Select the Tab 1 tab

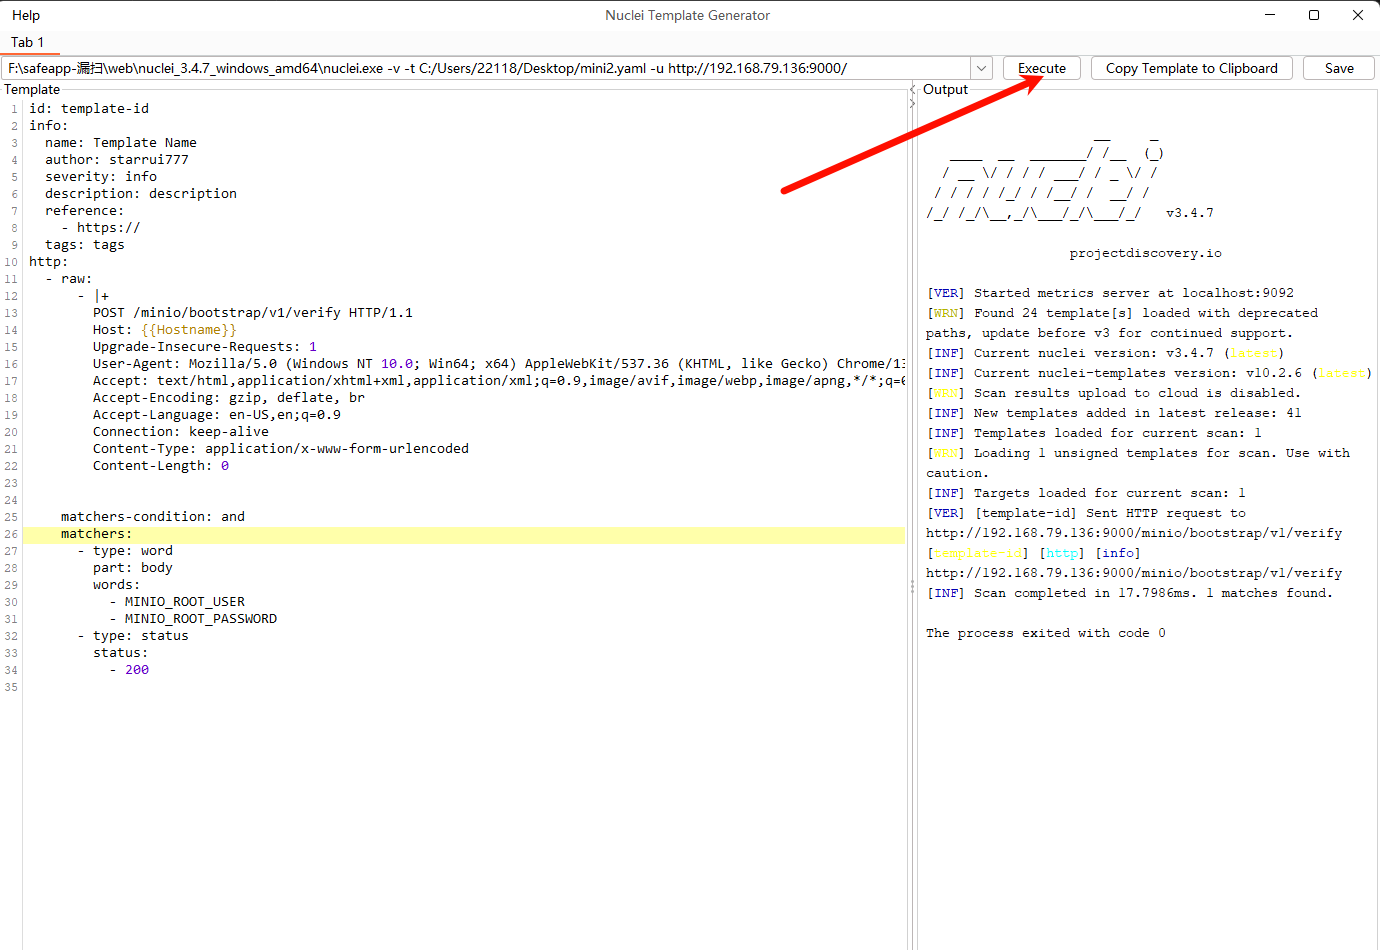pos(29,42)
